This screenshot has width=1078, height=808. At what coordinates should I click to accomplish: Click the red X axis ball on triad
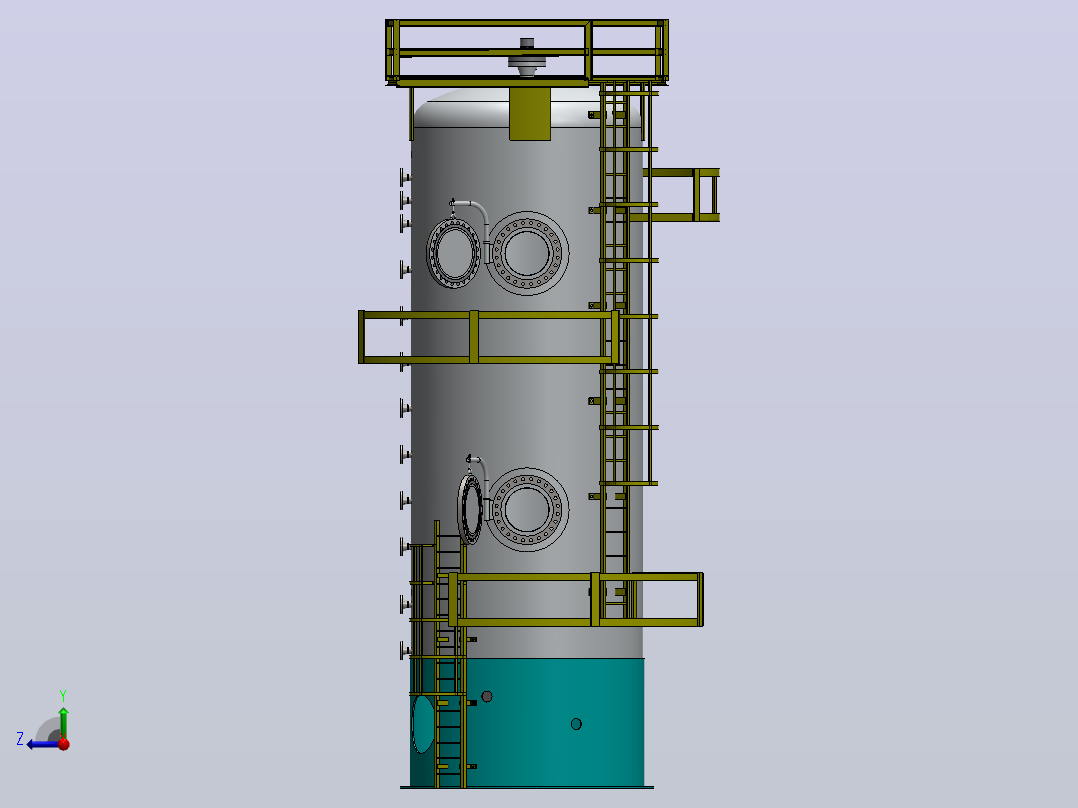pyautogui.click(x=64, y=743)
